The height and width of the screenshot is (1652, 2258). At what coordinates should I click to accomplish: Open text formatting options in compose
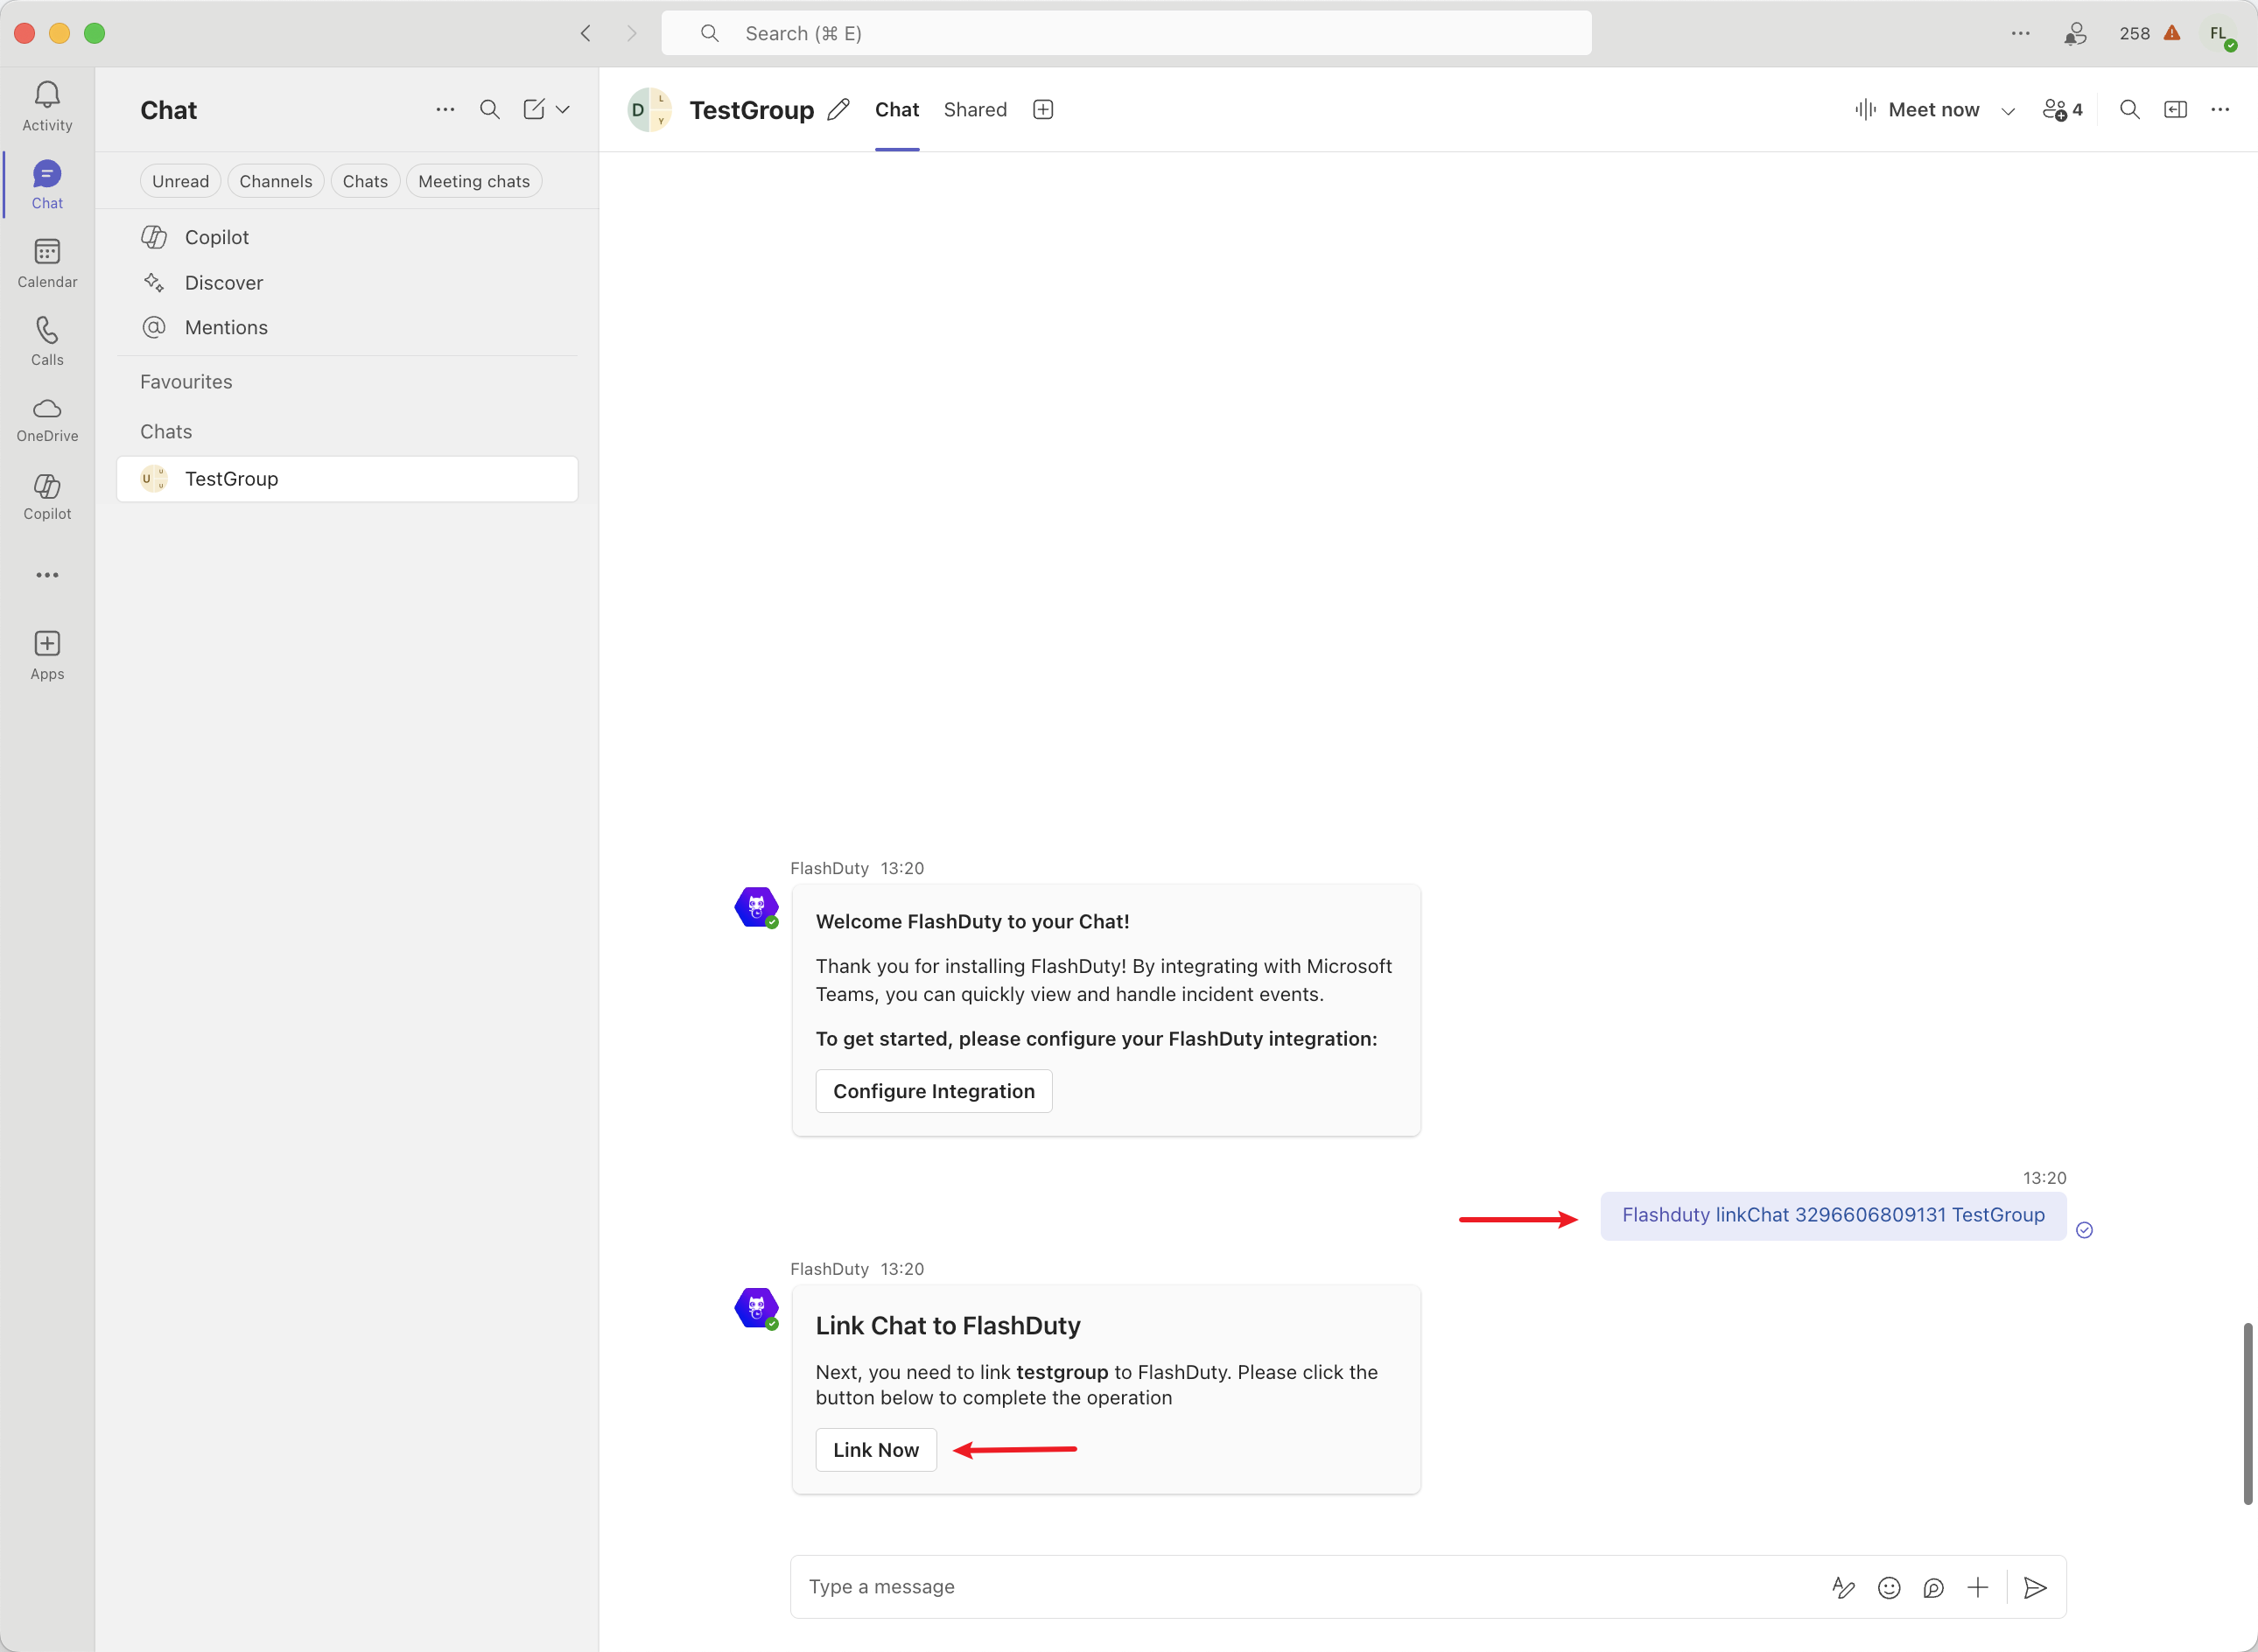[x=1843, y=1587]
